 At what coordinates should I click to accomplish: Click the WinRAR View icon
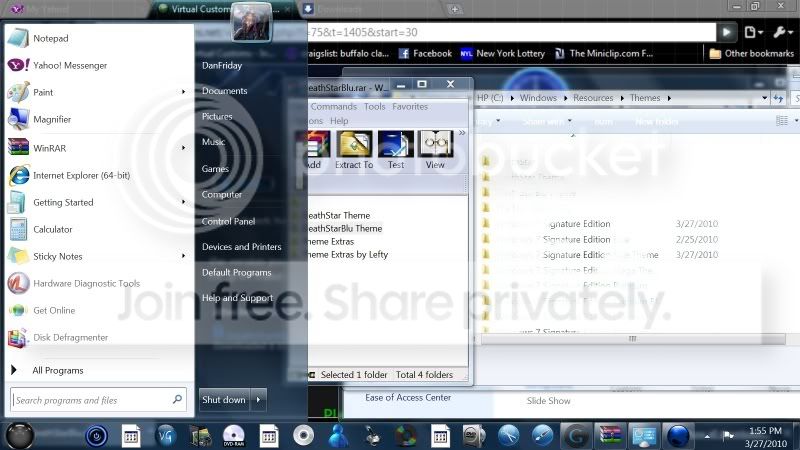[x=435, y=150]
